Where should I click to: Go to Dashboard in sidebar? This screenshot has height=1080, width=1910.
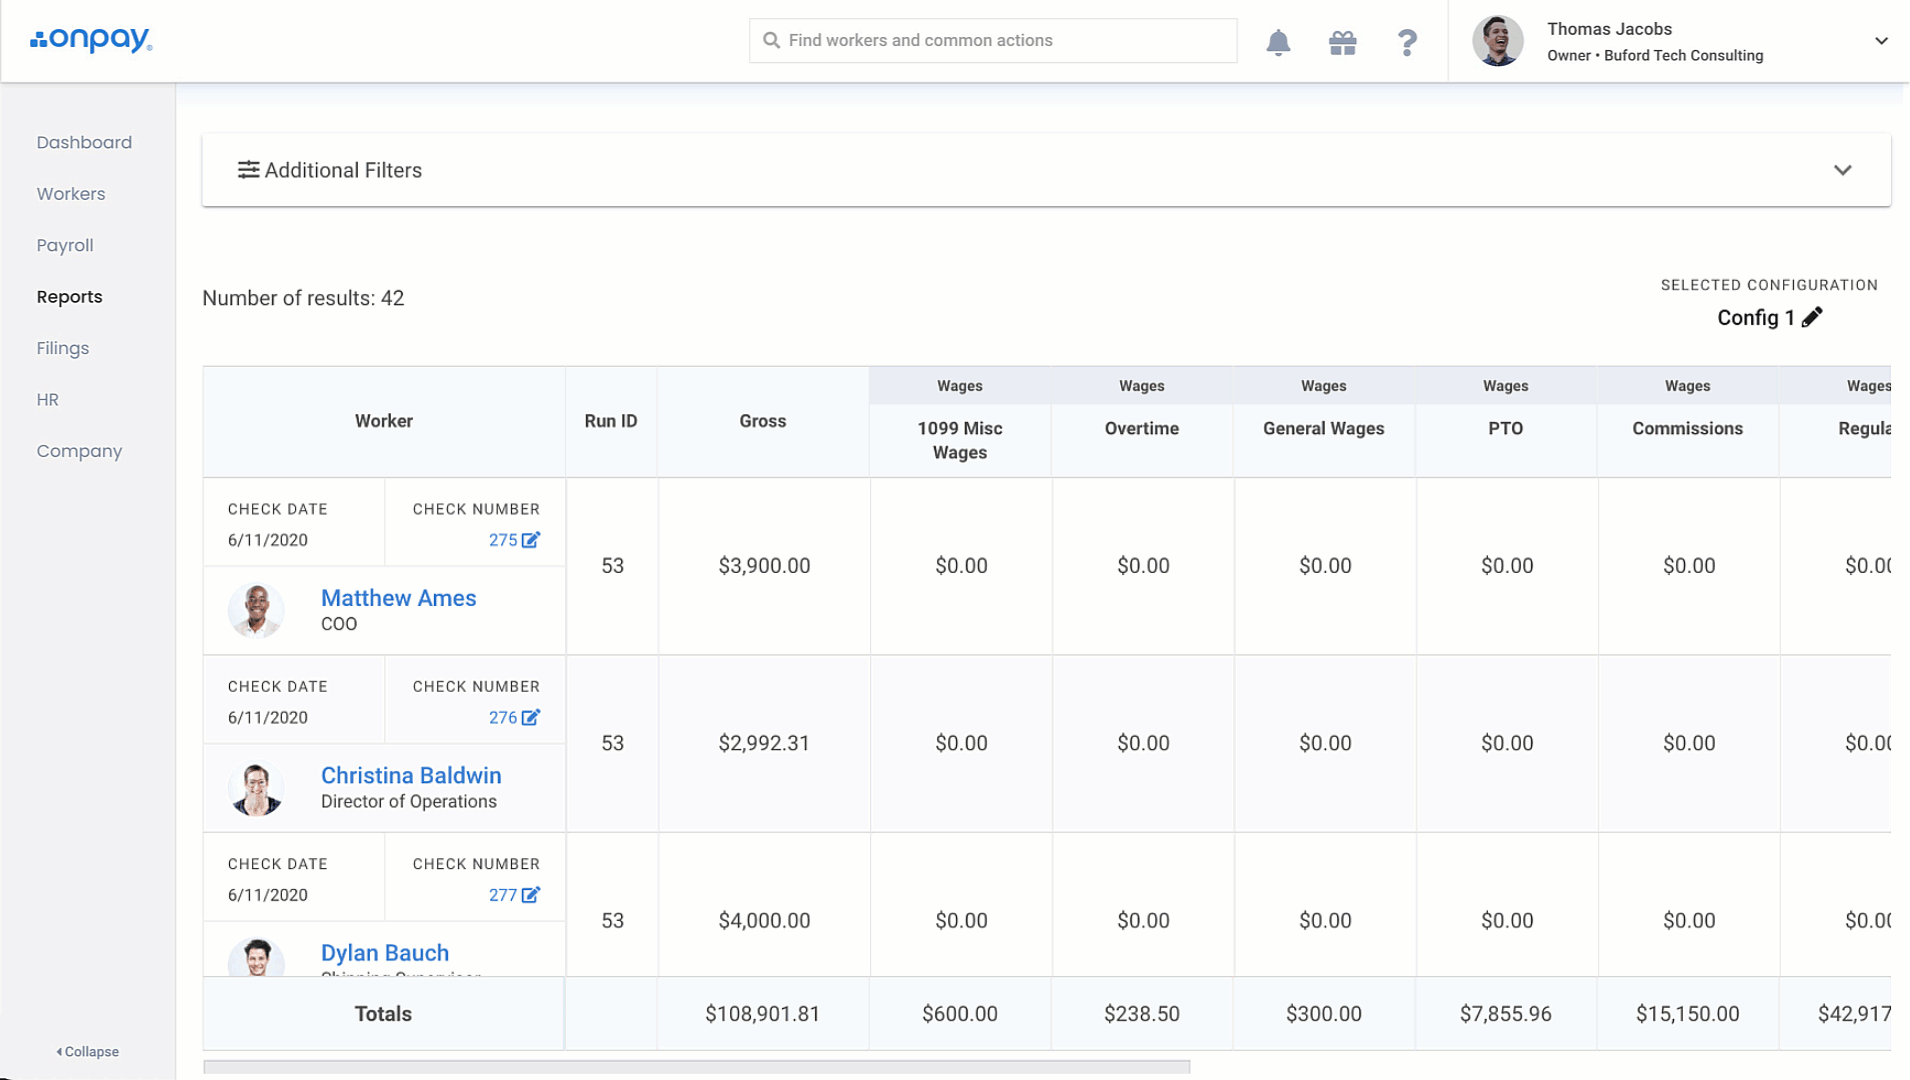[84, 142]
